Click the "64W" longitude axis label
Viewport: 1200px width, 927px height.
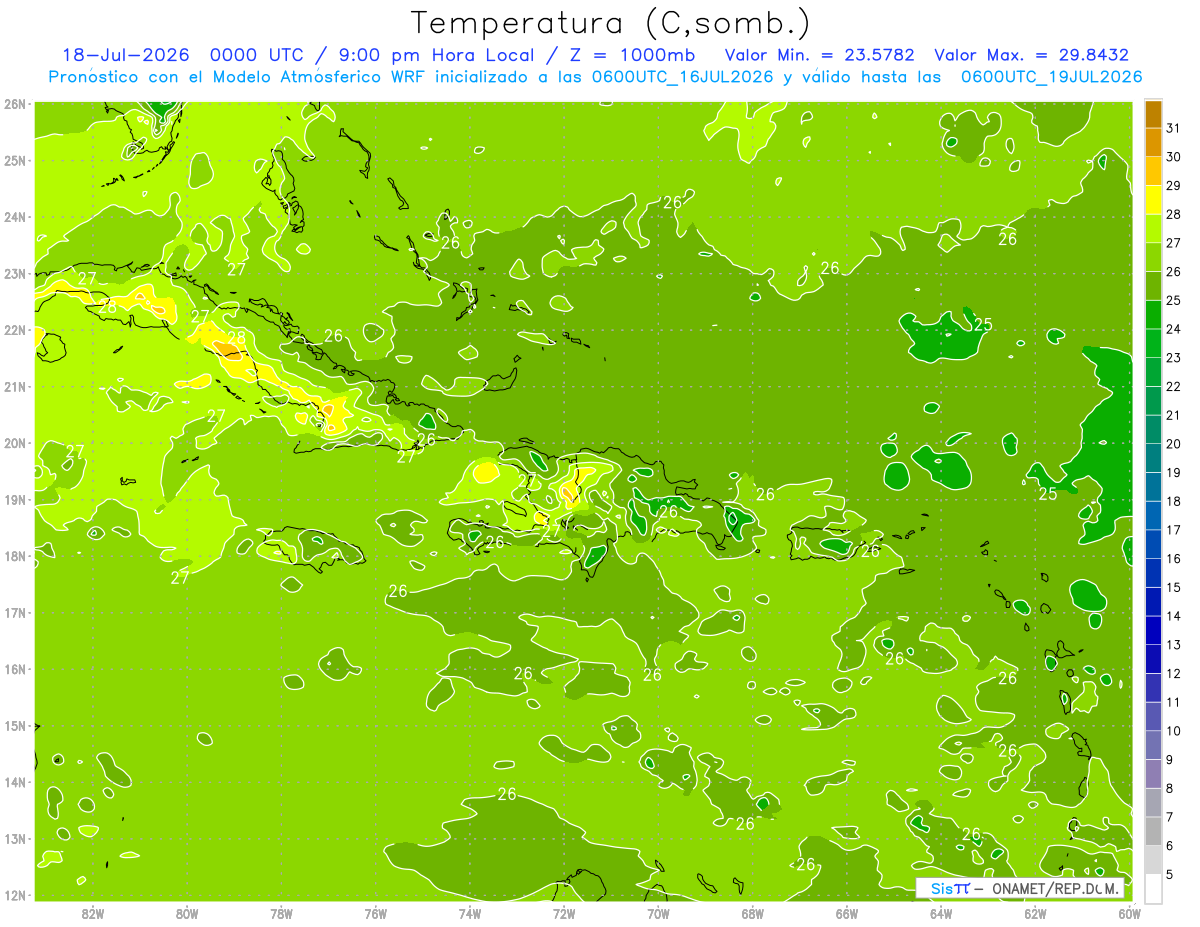point(941,913)
